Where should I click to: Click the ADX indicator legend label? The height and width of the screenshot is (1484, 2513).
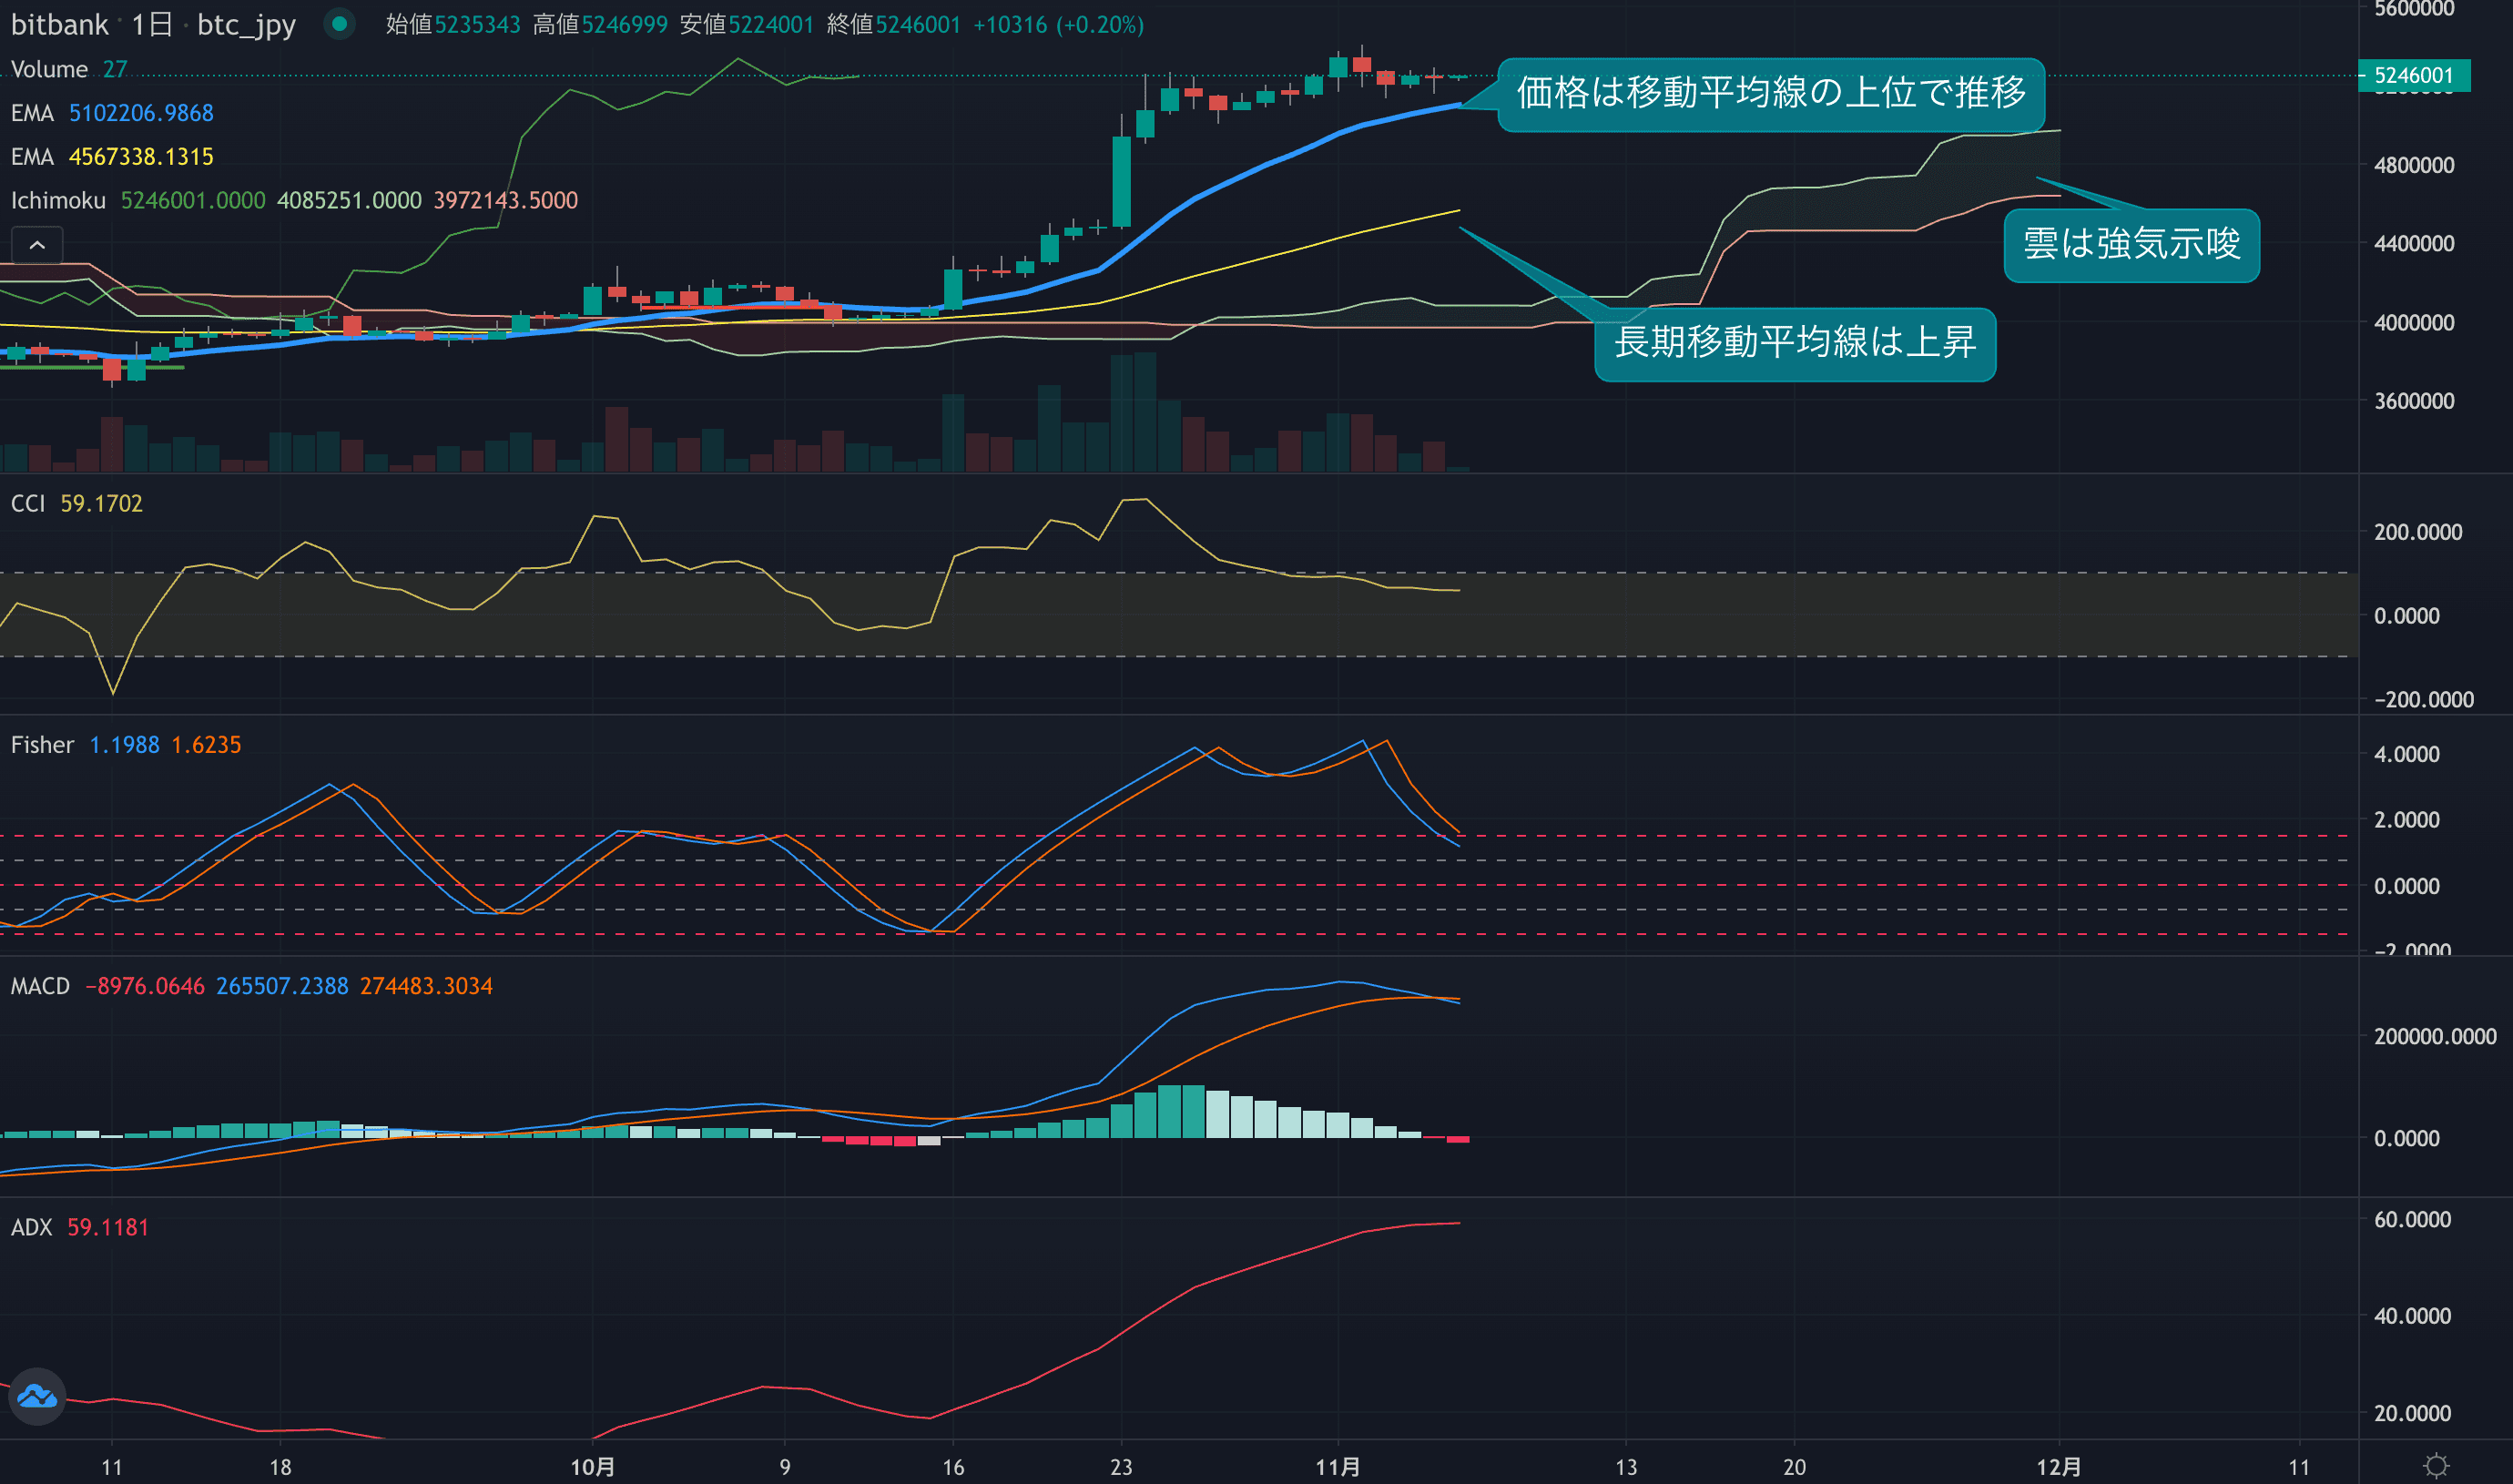(x=31, y=1227)
